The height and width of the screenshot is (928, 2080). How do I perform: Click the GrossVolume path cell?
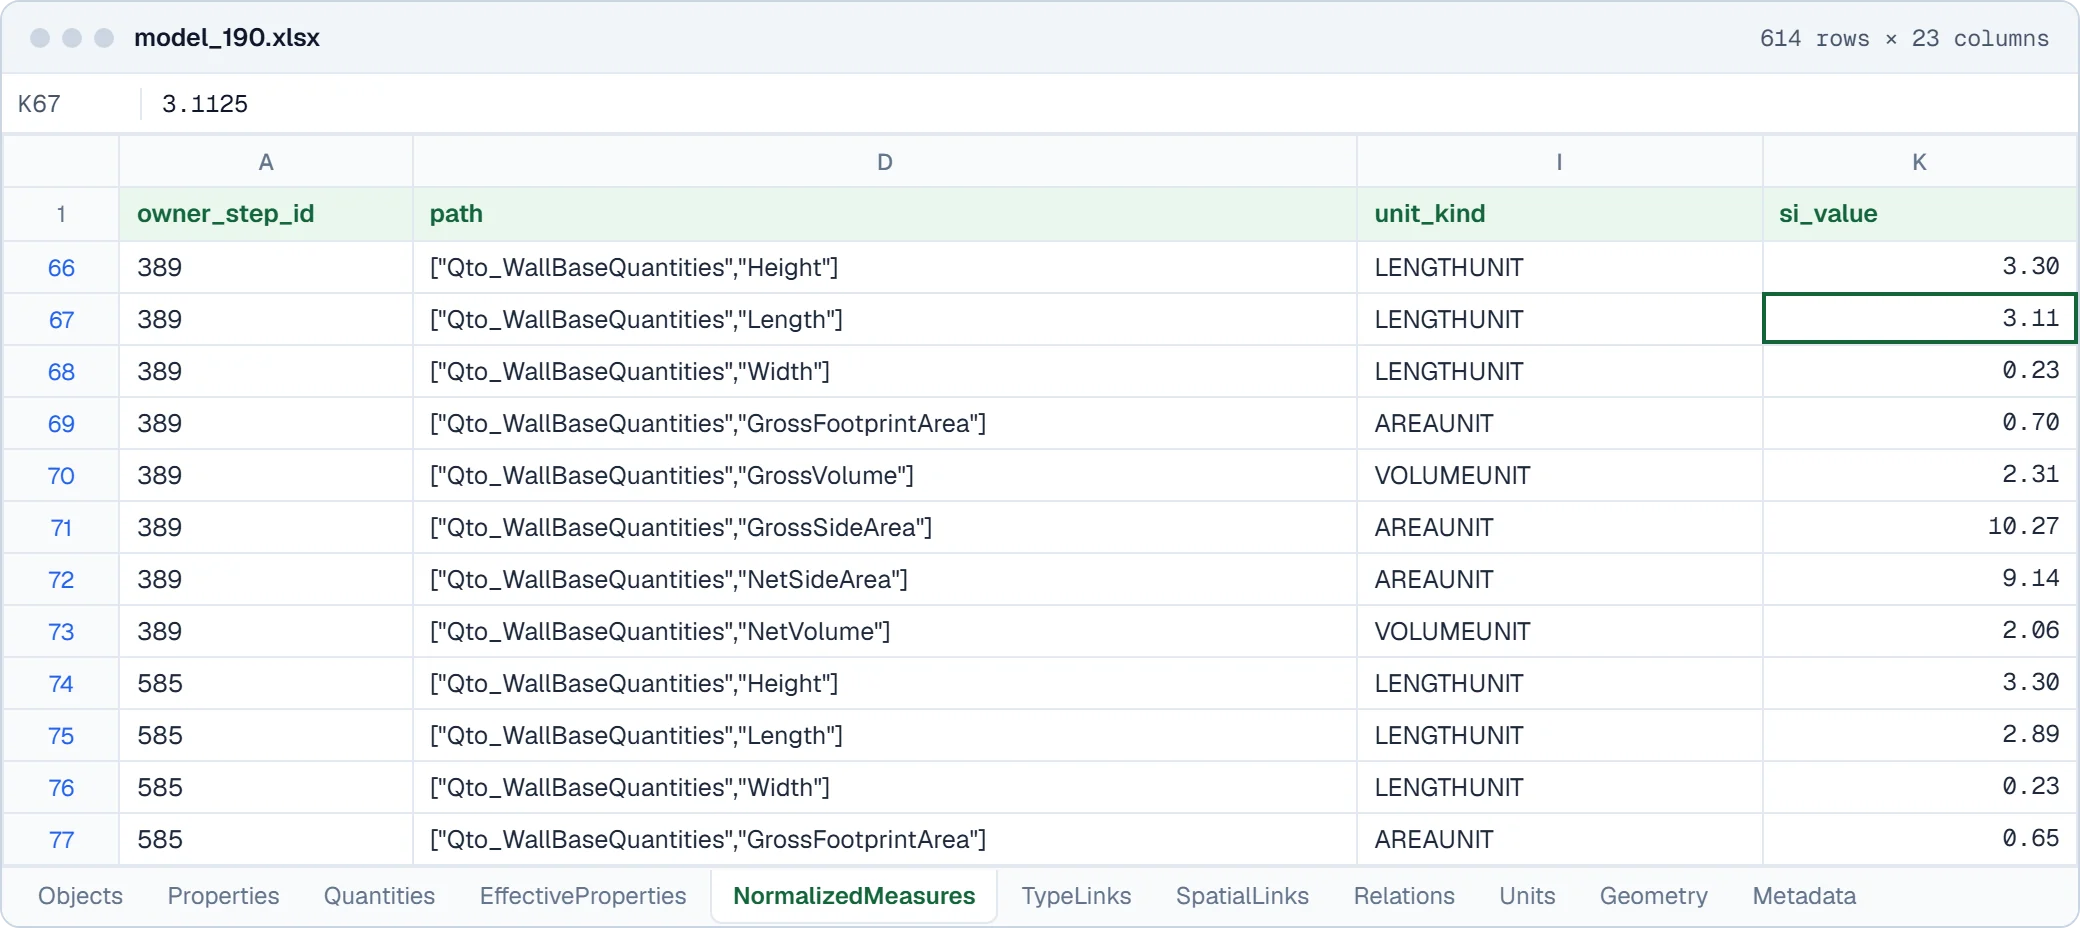click(x=885, y=475)
